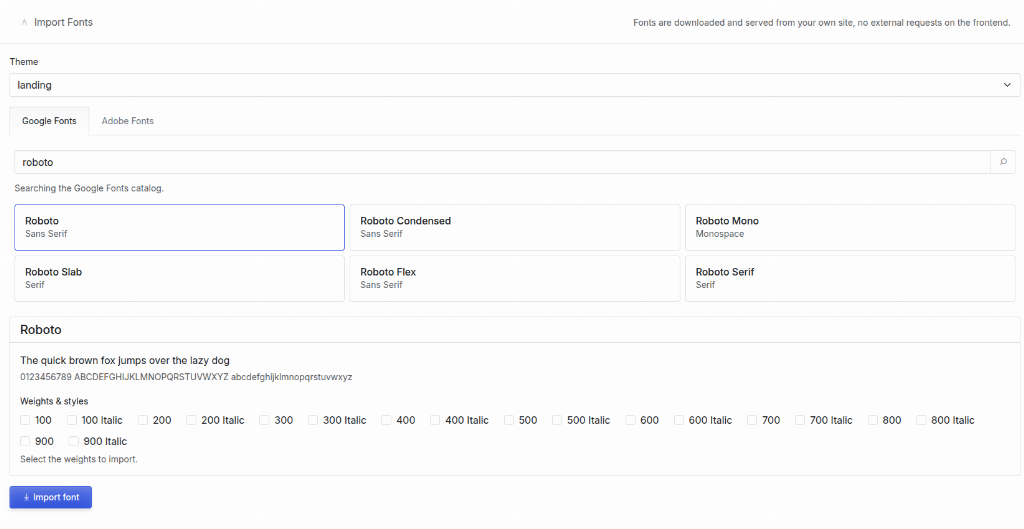
Task: Select the 800 weight checkbox
Action: [873, 420]
